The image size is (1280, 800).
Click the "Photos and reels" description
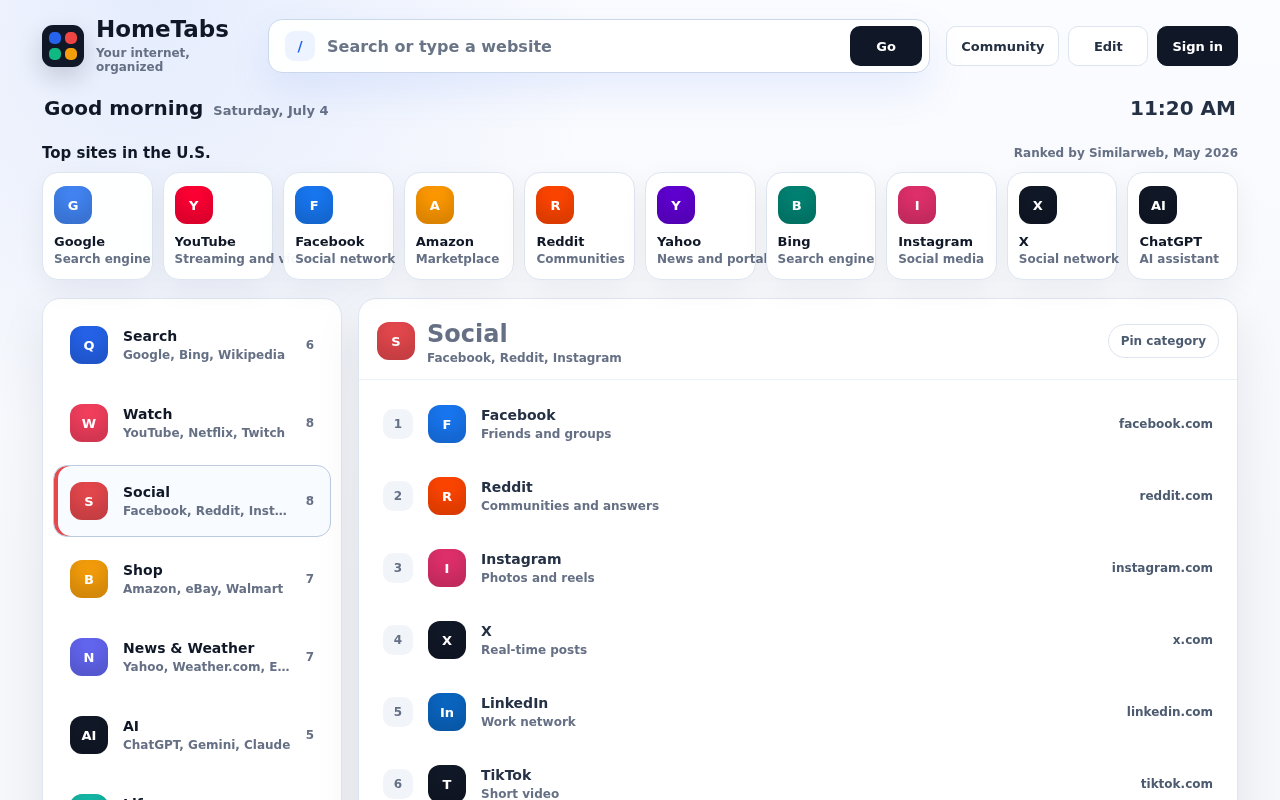coord(538,578)
